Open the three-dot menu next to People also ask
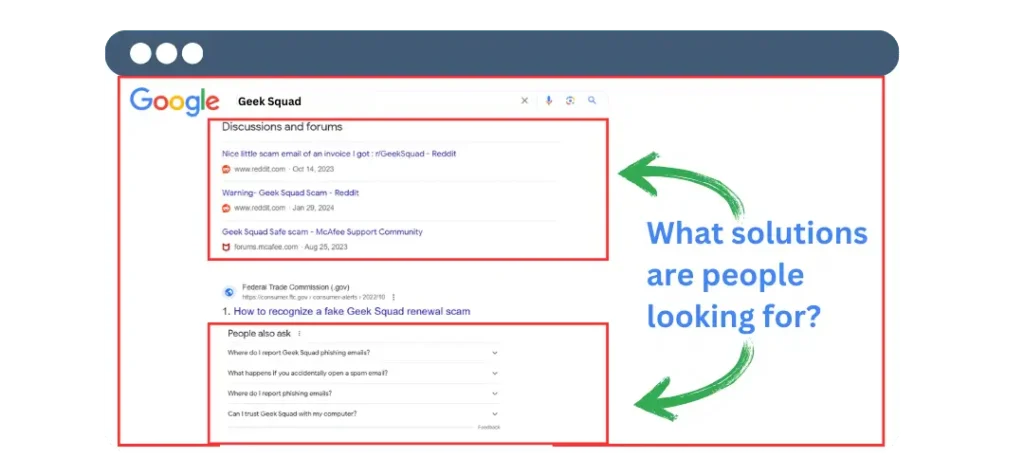This screenshot has height=458, width=1024. (x=299, y=334)
